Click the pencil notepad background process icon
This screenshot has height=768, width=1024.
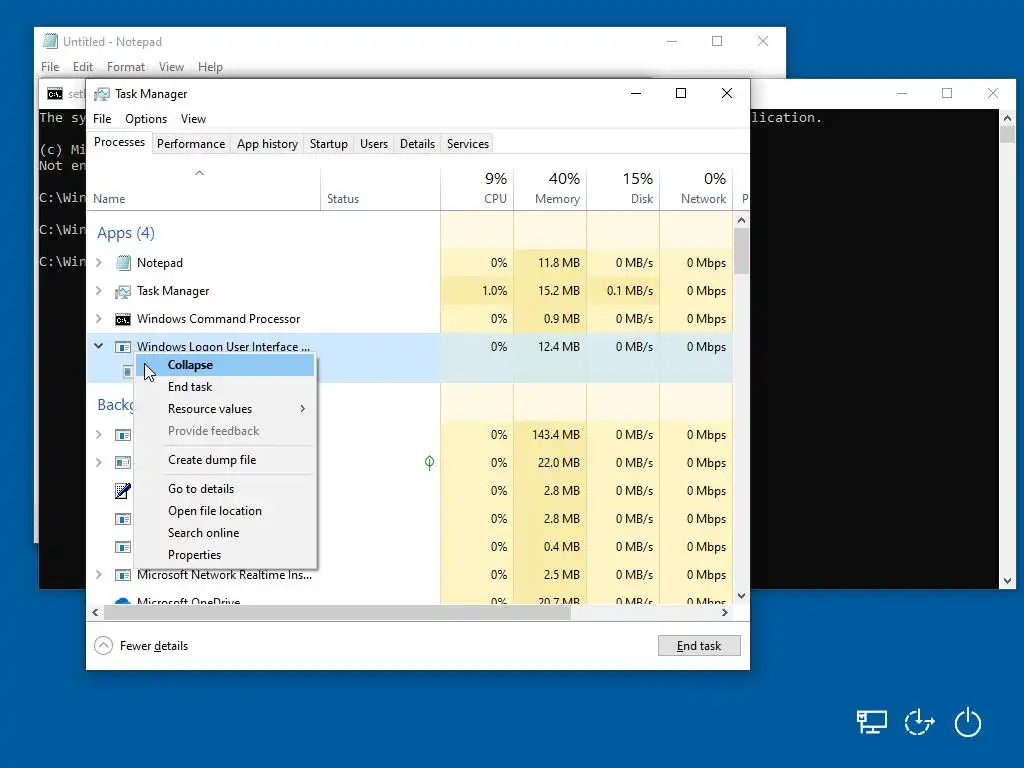123,490
